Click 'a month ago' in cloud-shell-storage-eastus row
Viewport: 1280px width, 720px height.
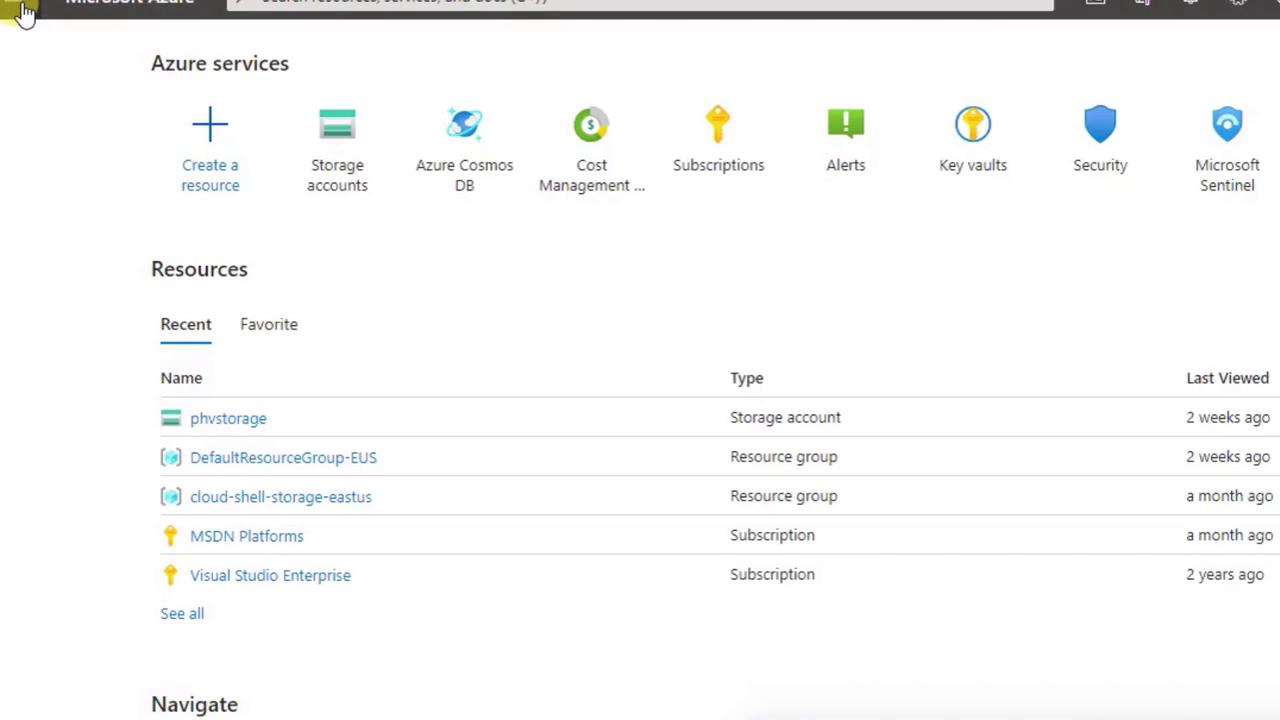coord(1230,495)
